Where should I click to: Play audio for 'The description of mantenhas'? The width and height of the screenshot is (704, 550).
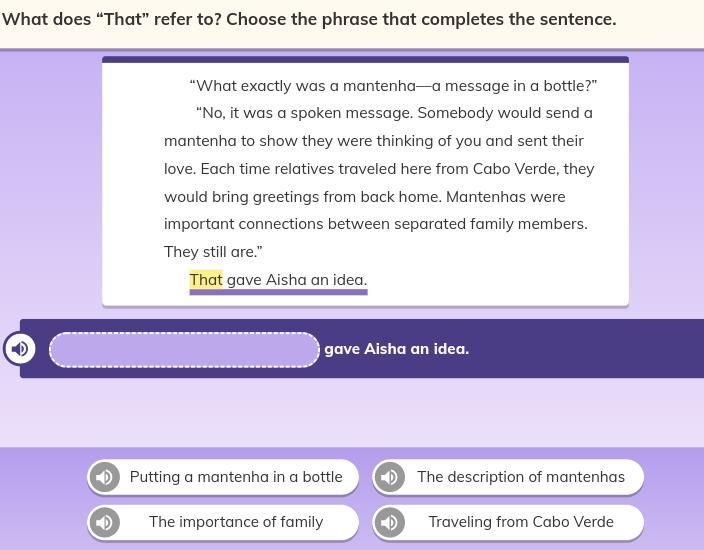389,477
